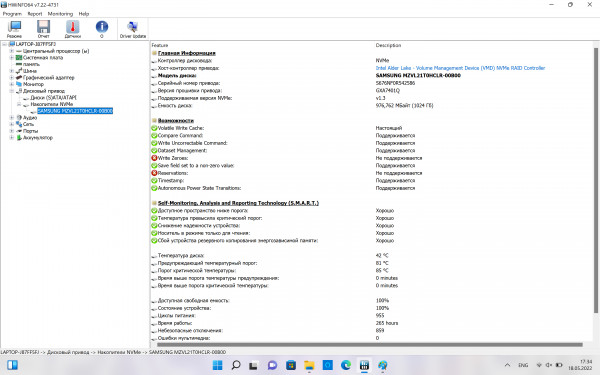This screenshot has height=375, width=600.
Task: Click the volume icon in system tray
Action: [549, 365]
